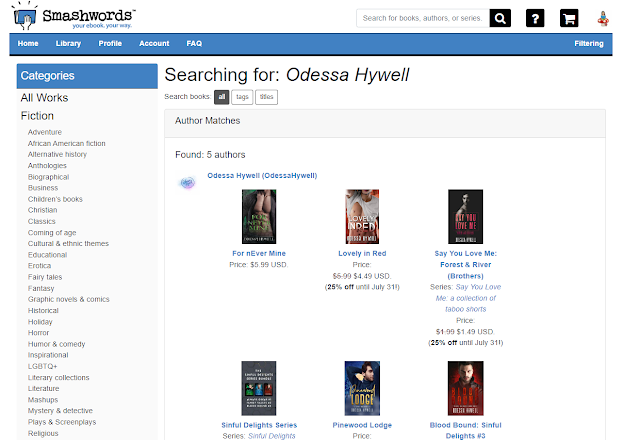Select the Graphic novels & comics category
Viewport: 640px width, 440px height.
tap(69, 299)
